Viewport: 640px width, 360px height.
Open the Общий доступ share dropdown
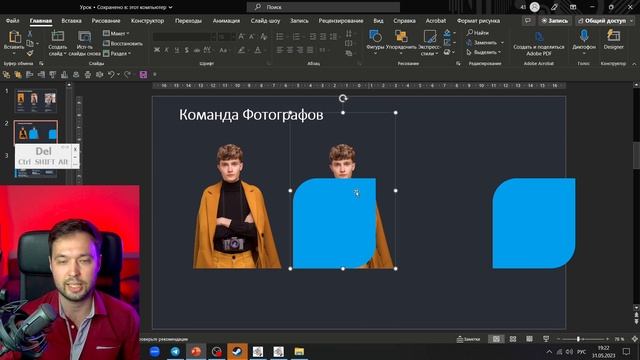(x=604, y=20)
